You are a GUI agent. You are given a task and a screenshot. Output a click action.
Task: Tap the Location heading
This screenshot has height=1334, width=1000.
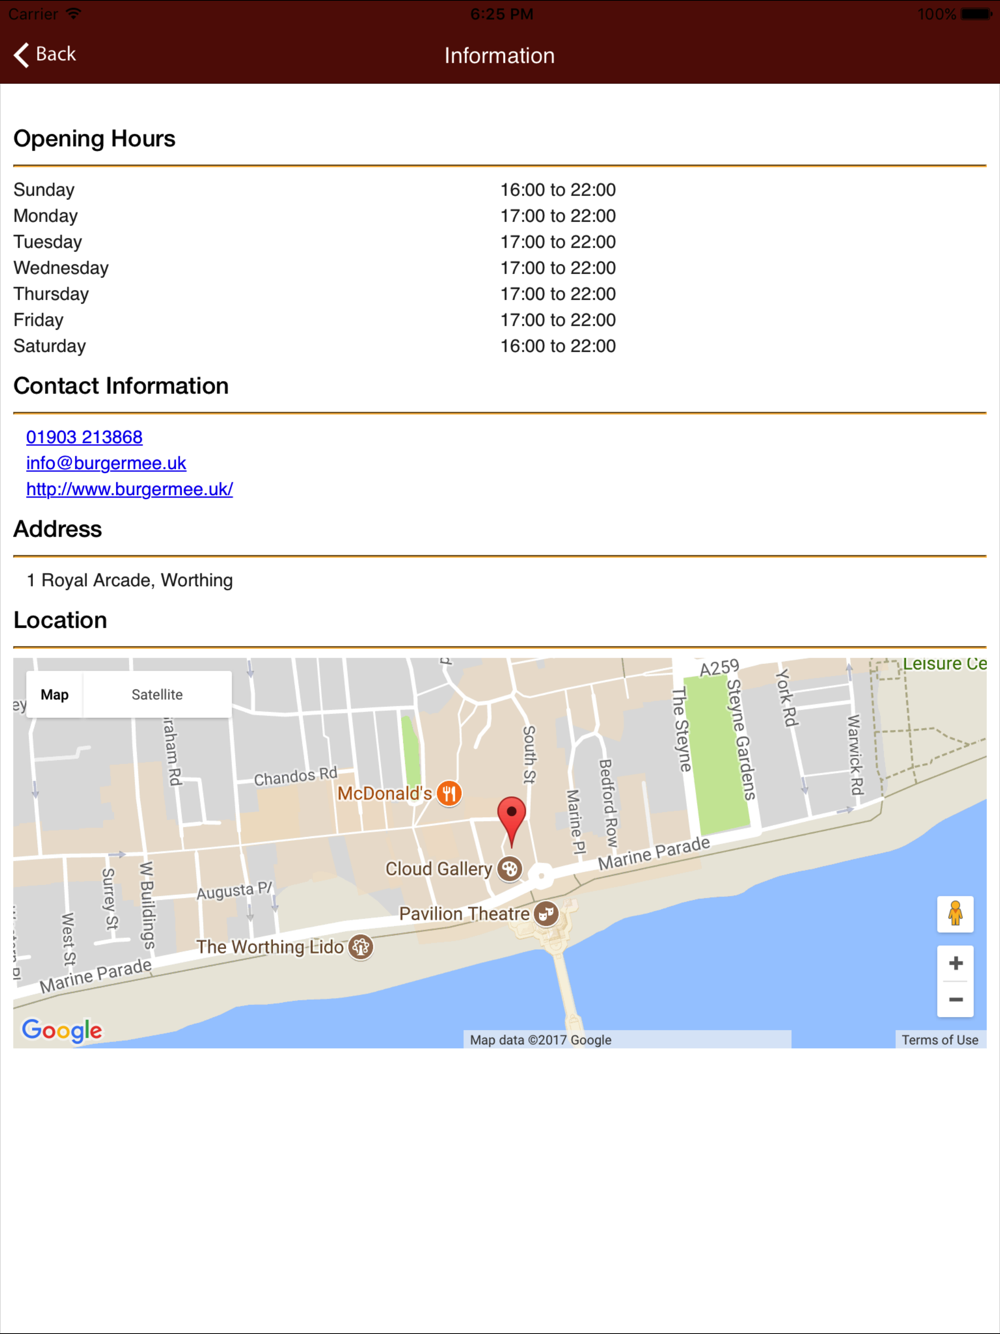(60, 620)
